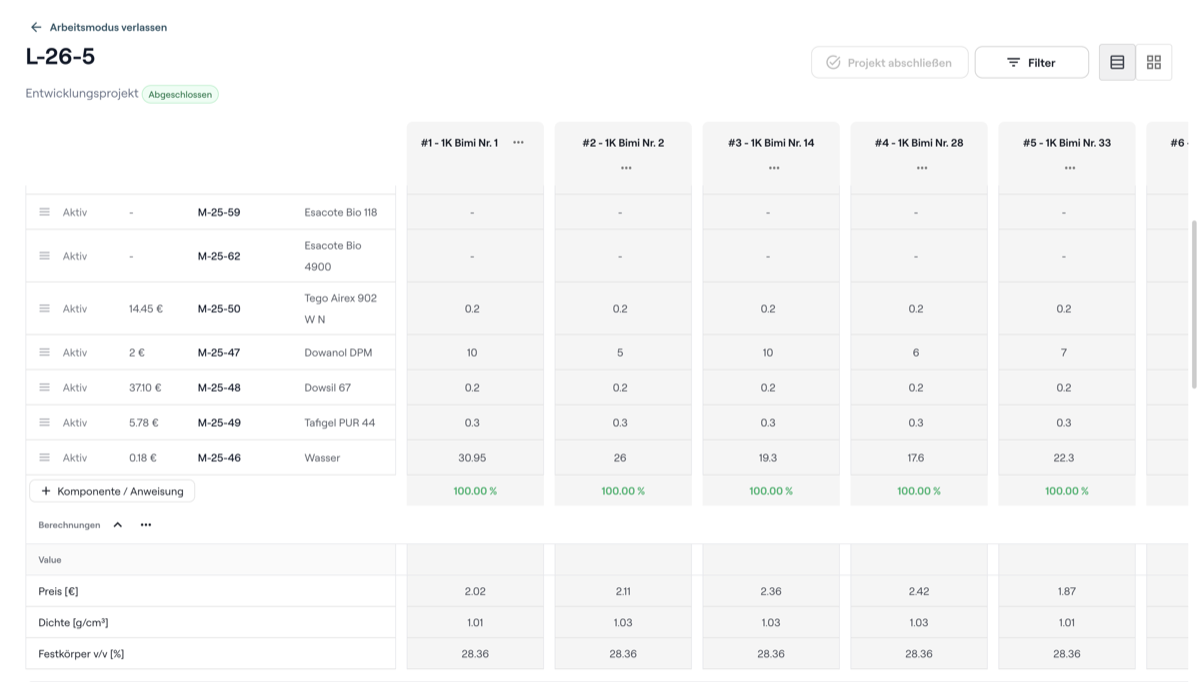Open material M-25-50 link
The image size is (1200, 682).
(x=219, y=309)
